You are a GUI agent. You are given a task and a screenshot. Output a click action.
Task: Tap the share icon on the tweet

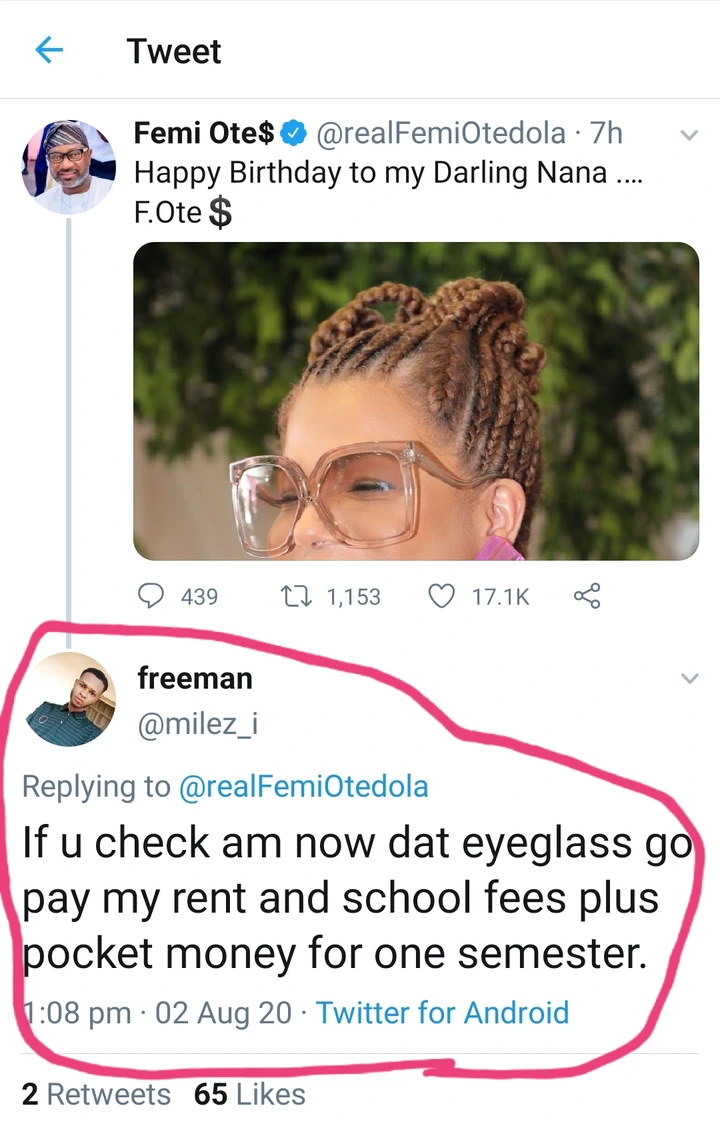click(x=587, y=596)
